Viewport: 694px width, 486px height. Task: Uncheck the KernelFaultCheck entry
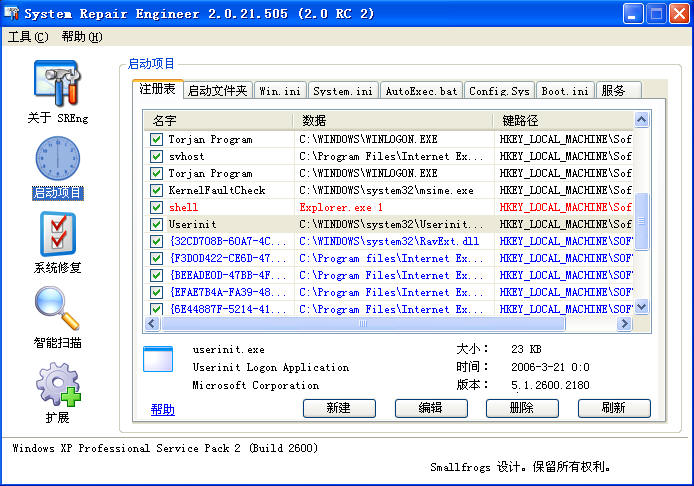pyautogui.click(x=156, y=190)
